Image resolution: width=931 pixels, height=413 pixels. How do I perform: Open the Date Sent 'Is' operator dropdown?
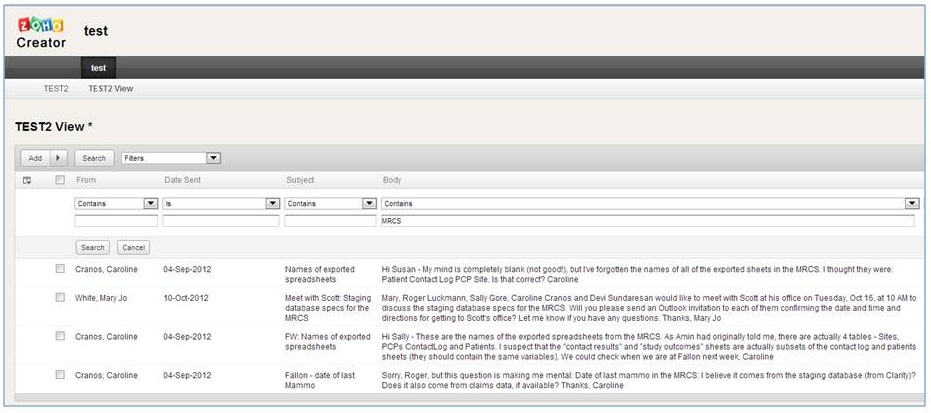click(220, 203)
